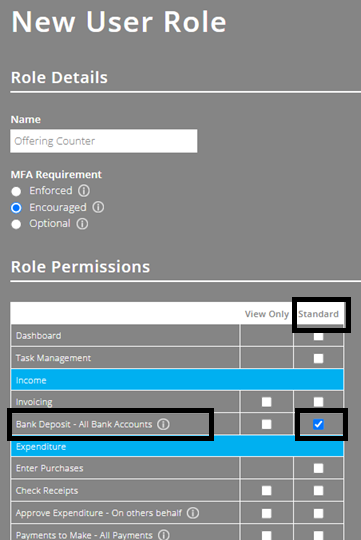Image resolution: width=361 pixels, height=540 pixels.
Task: Click the New User Role title
Action: point(119,22)
